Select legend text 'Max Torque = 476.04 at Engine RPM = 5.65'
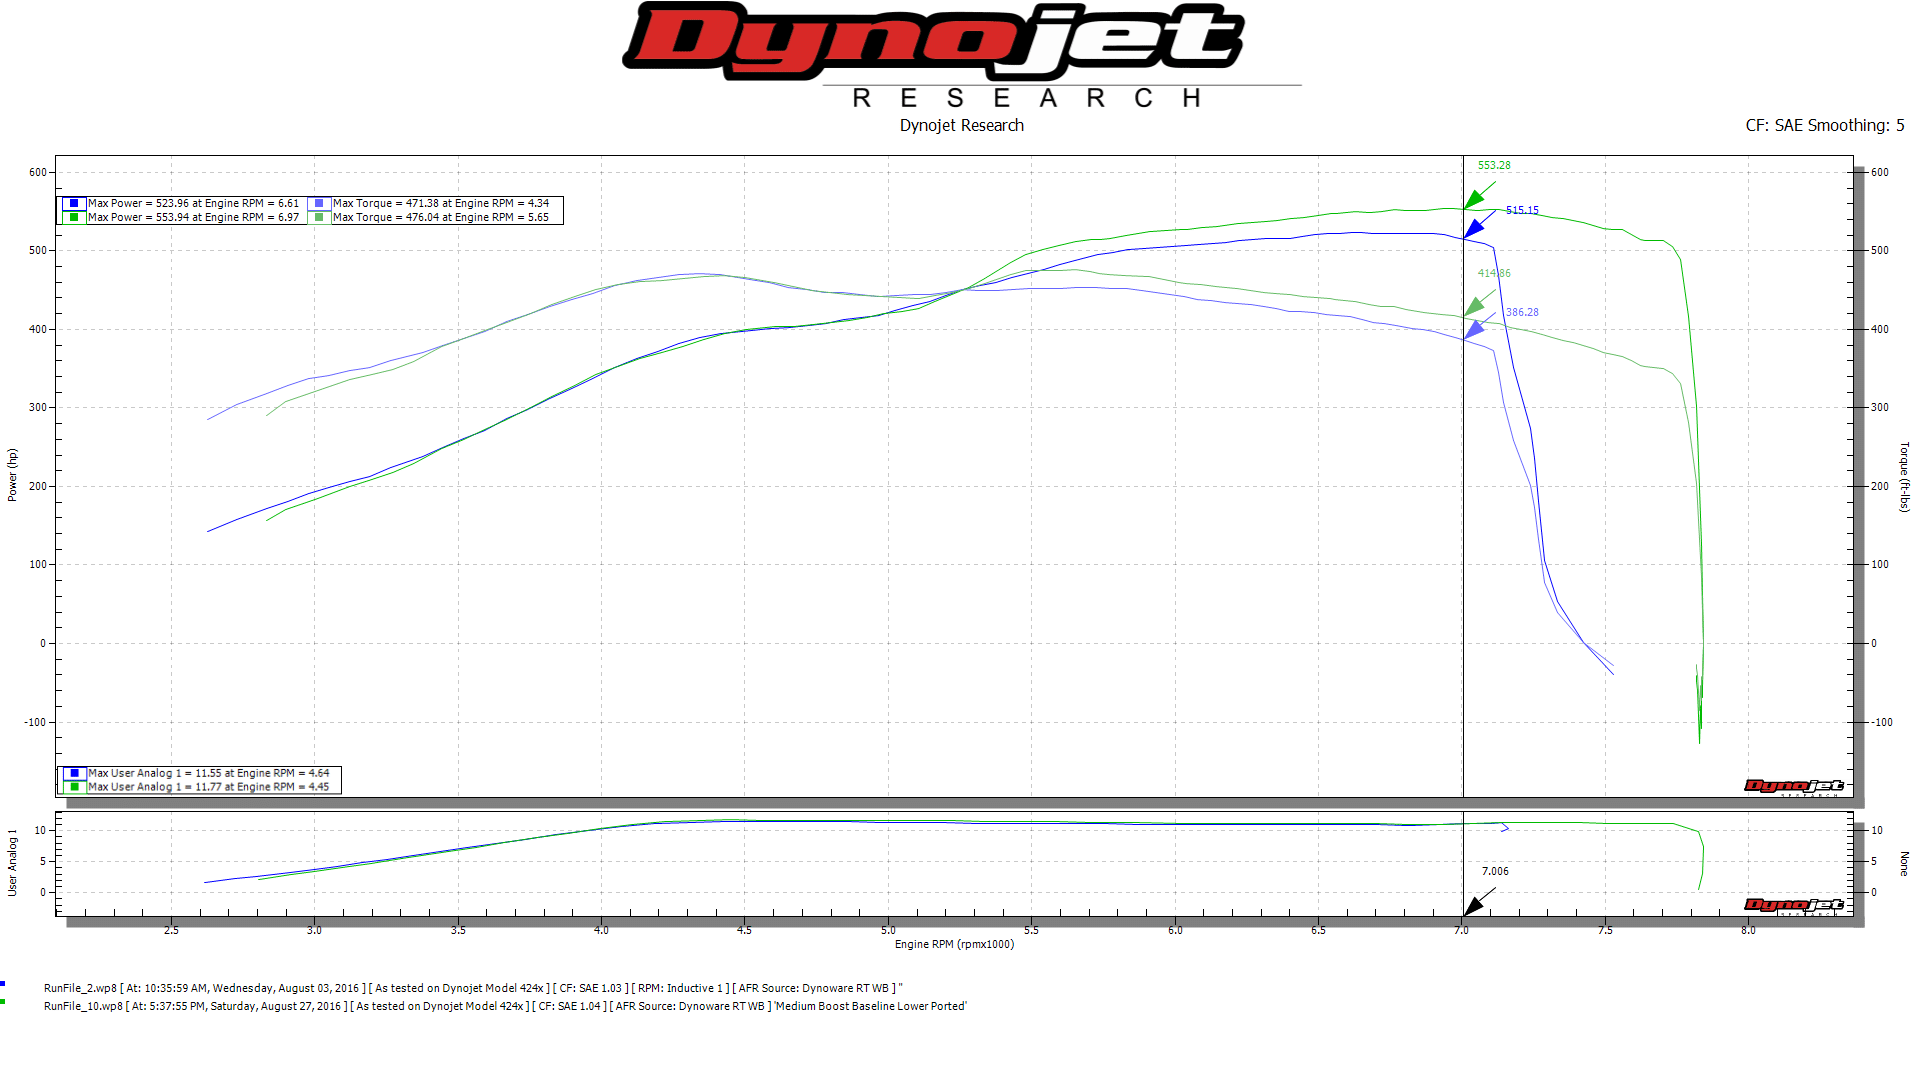The image size is (1924, 1084). point(441,217)
